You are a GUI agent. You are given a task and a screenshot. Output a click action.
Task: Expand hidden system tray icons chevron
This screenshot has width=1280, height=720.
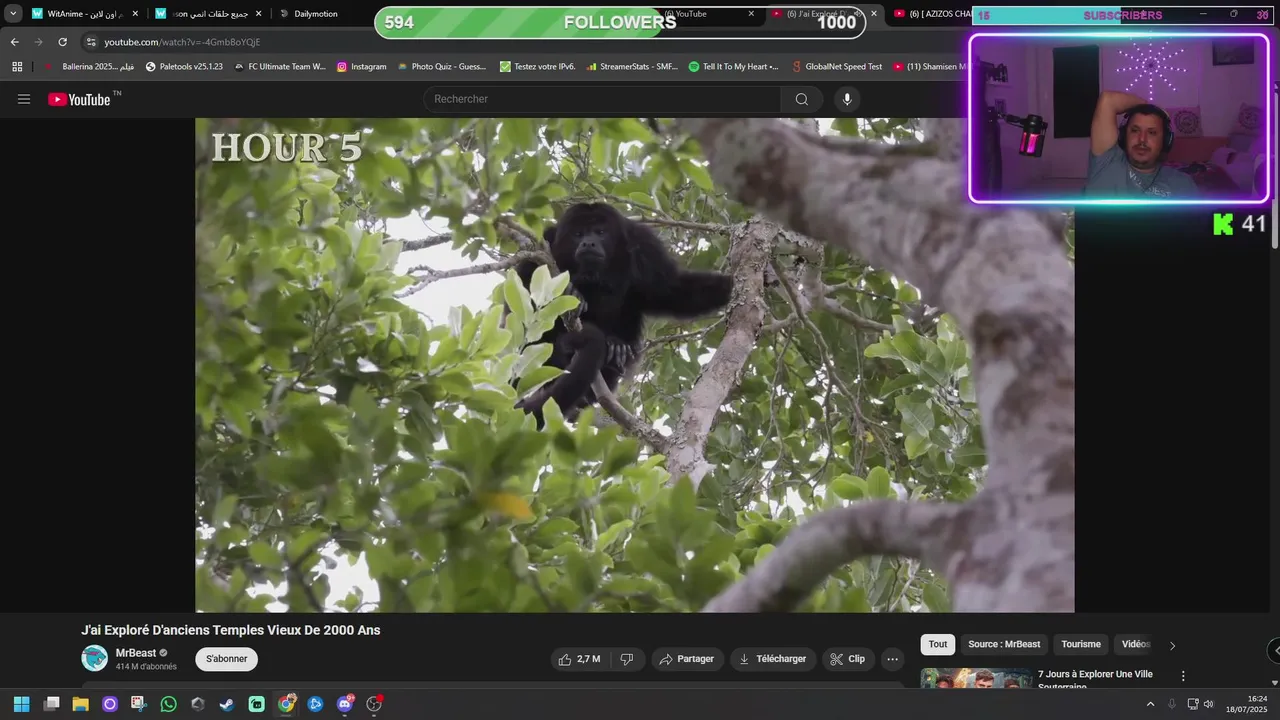point(1150,704)
